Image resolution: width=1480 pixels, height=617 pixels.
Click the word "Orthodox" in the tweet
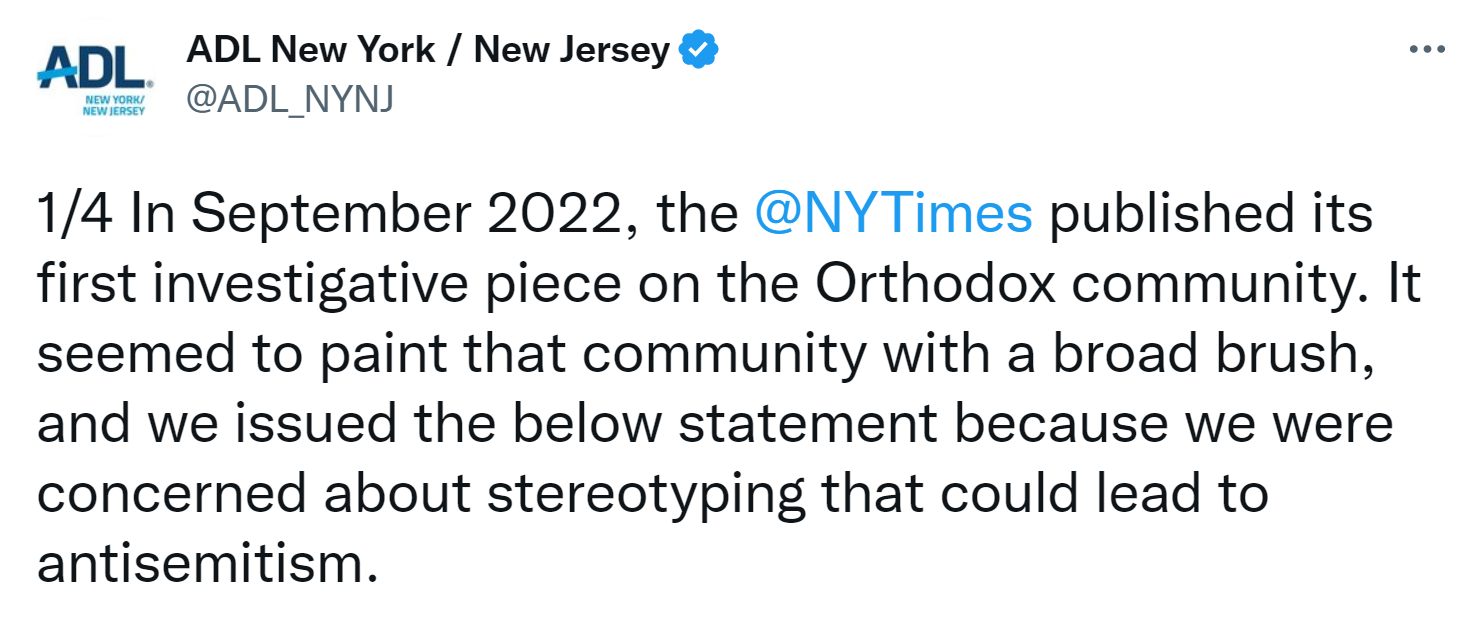pos(935,285)
